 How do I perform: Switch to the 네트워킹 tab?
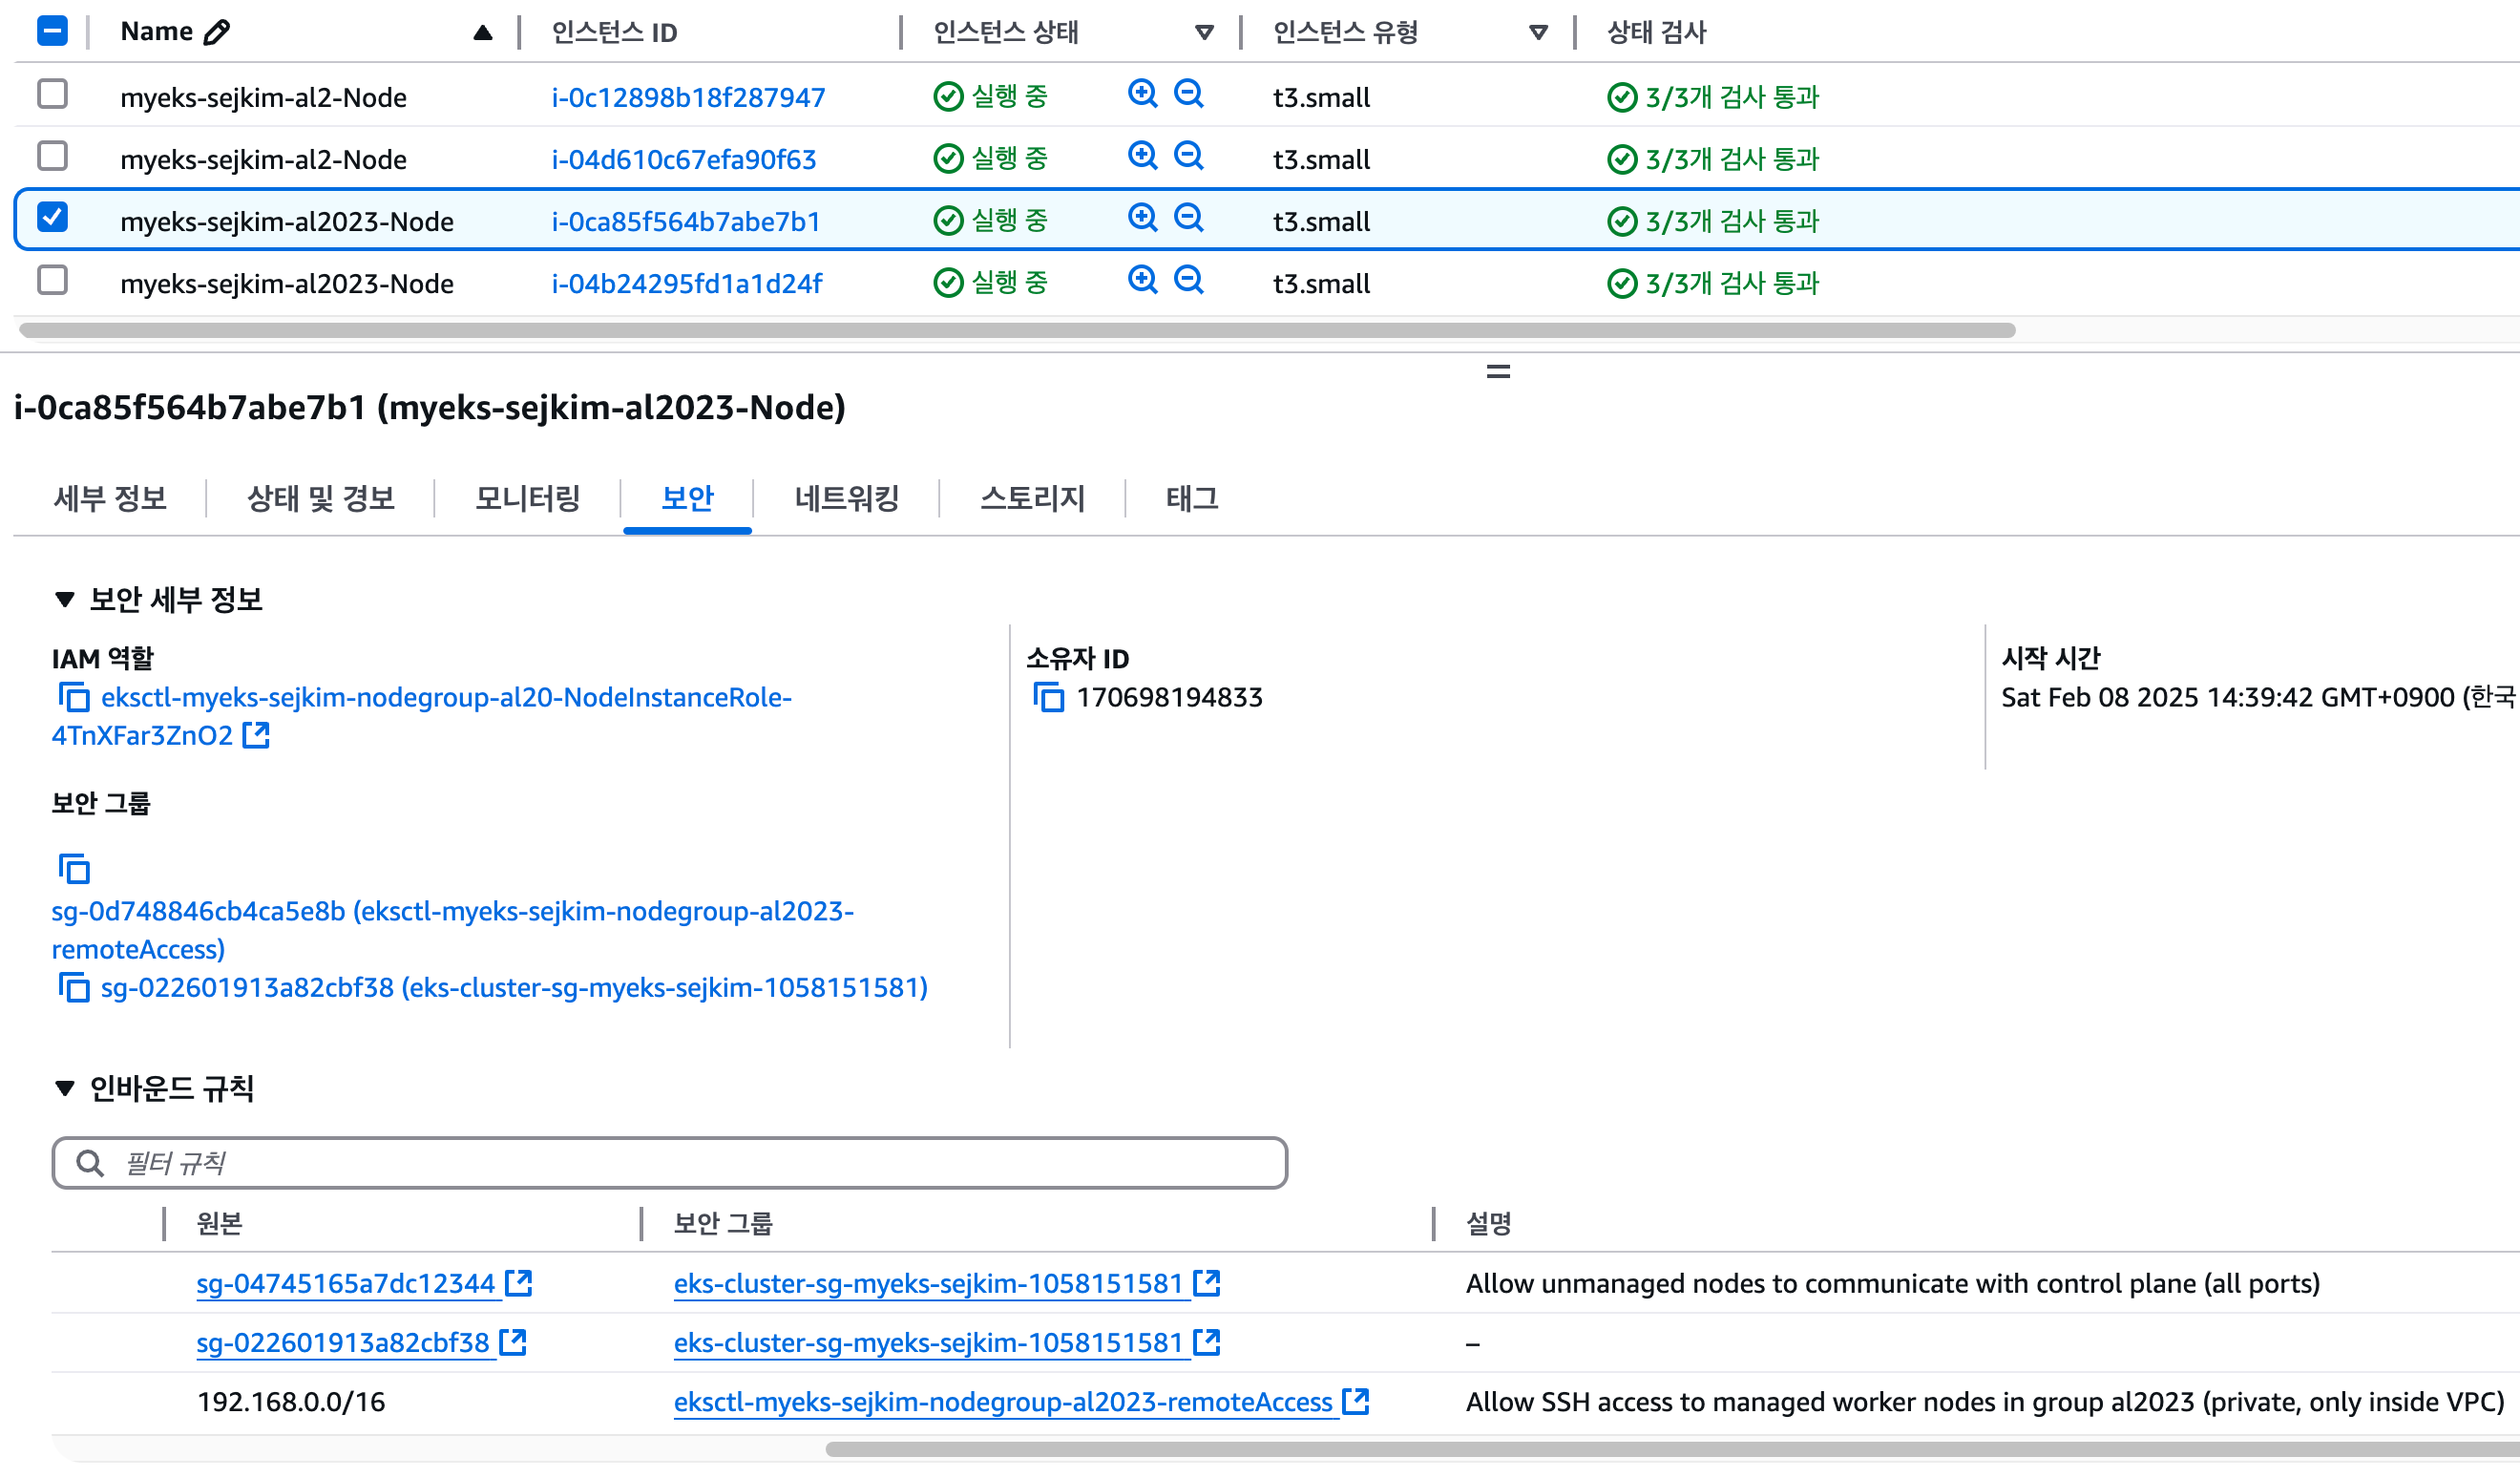click(846, 498)
